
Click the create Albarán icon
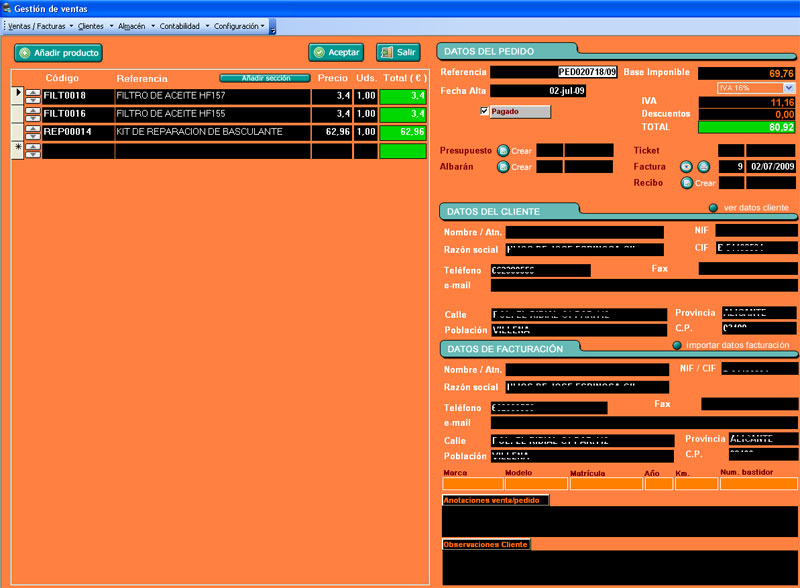[x=503, y=167]
